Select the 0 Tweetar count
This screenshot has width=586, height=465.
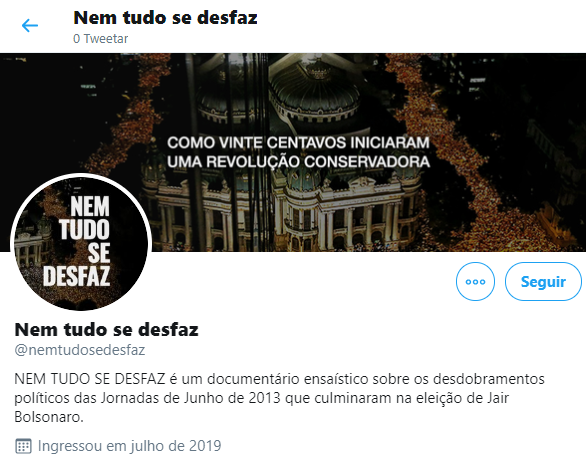[101, 39]
